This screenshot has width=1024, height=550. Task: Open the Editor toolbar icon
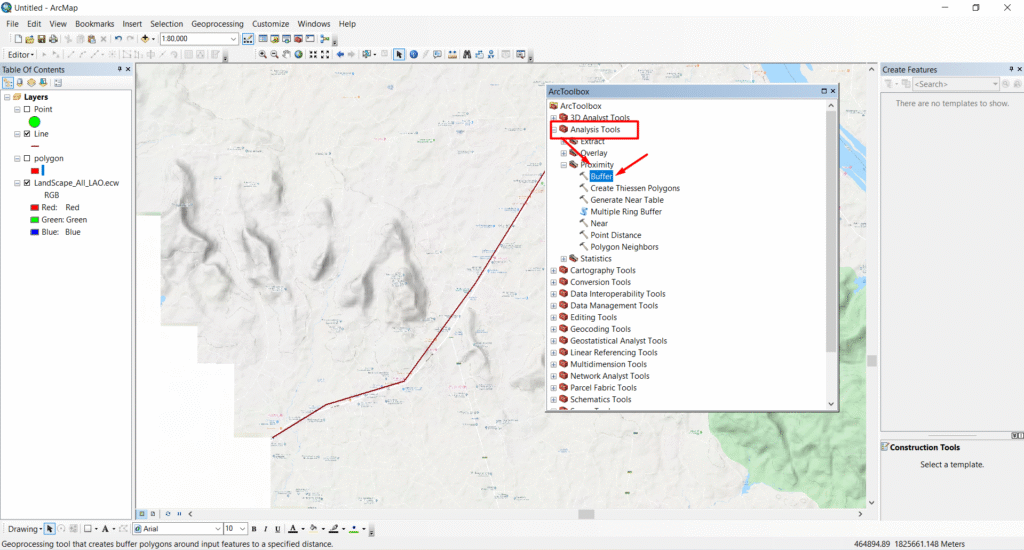tap(248, 39)
